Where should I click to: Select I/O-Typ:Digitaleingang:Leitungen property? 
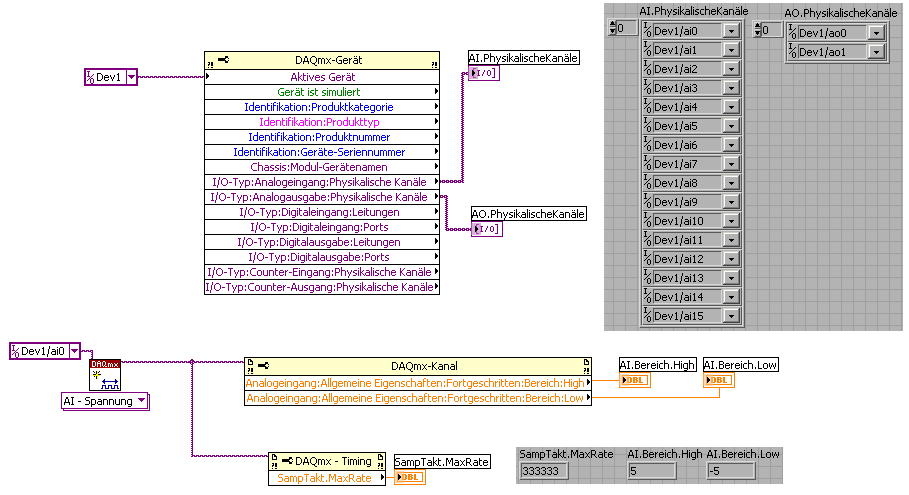tap(322, 212)
